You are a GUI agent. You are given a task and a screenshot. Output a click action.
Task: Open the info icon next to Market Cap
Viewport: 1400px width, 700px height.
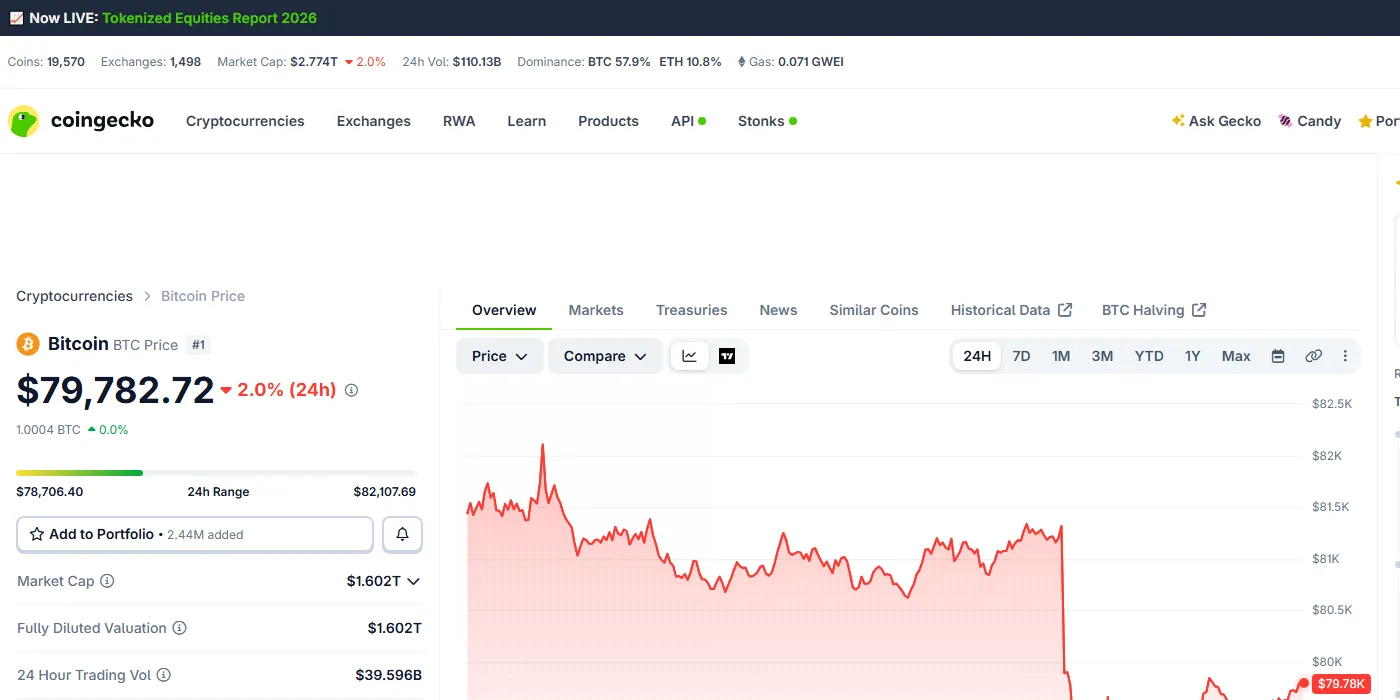pyautogui.click(x=107, y=581)
